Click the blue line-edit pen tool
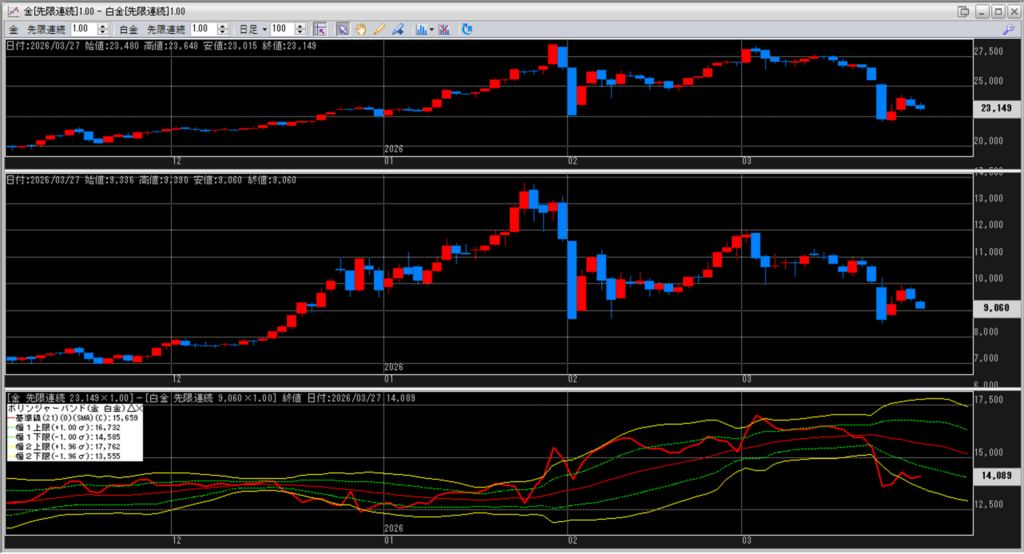Screen dimensions: 1024x554 tap(398, 29)
